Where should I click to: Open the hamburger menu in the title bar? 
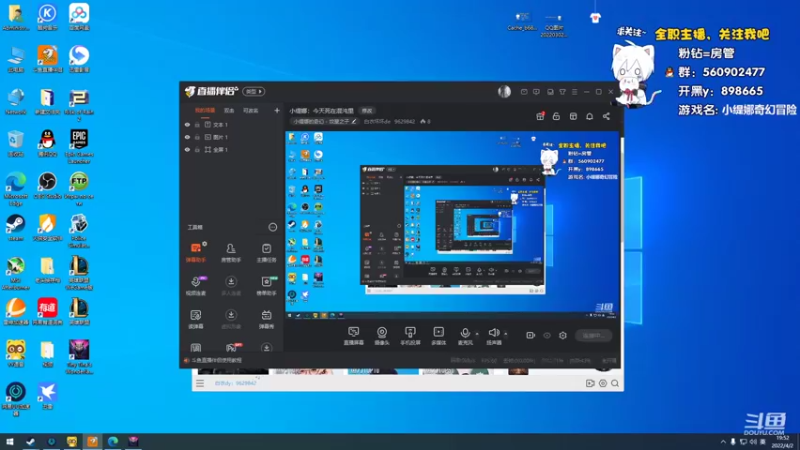pyautogui.click(x=574, y=92)
